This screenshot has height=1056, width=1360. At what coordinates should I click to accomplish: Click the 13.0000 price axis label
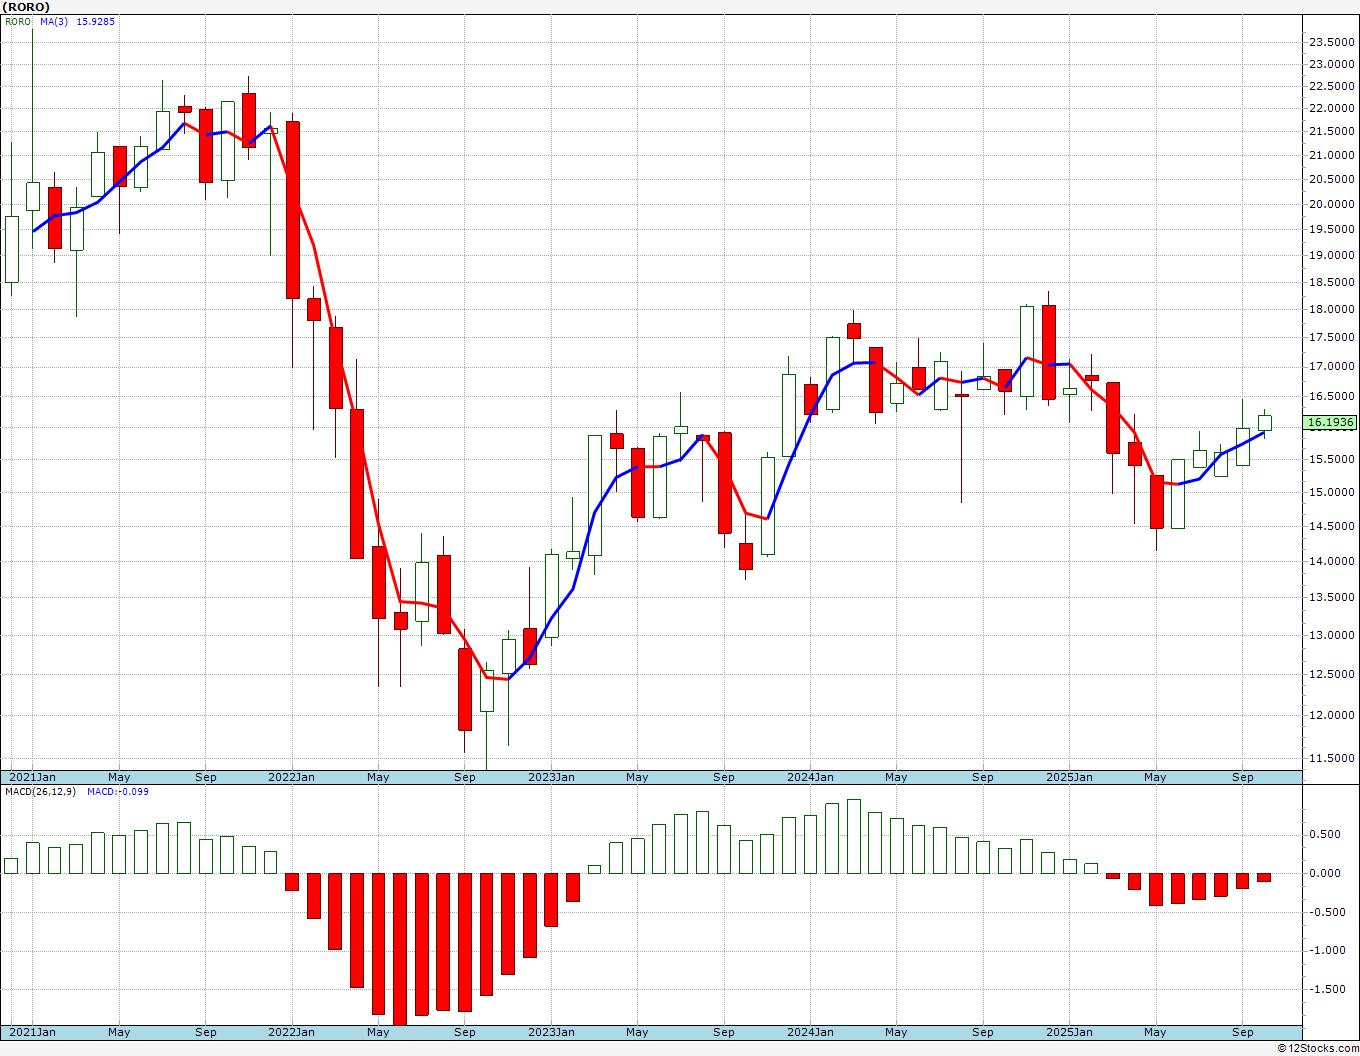[1332, 635]
